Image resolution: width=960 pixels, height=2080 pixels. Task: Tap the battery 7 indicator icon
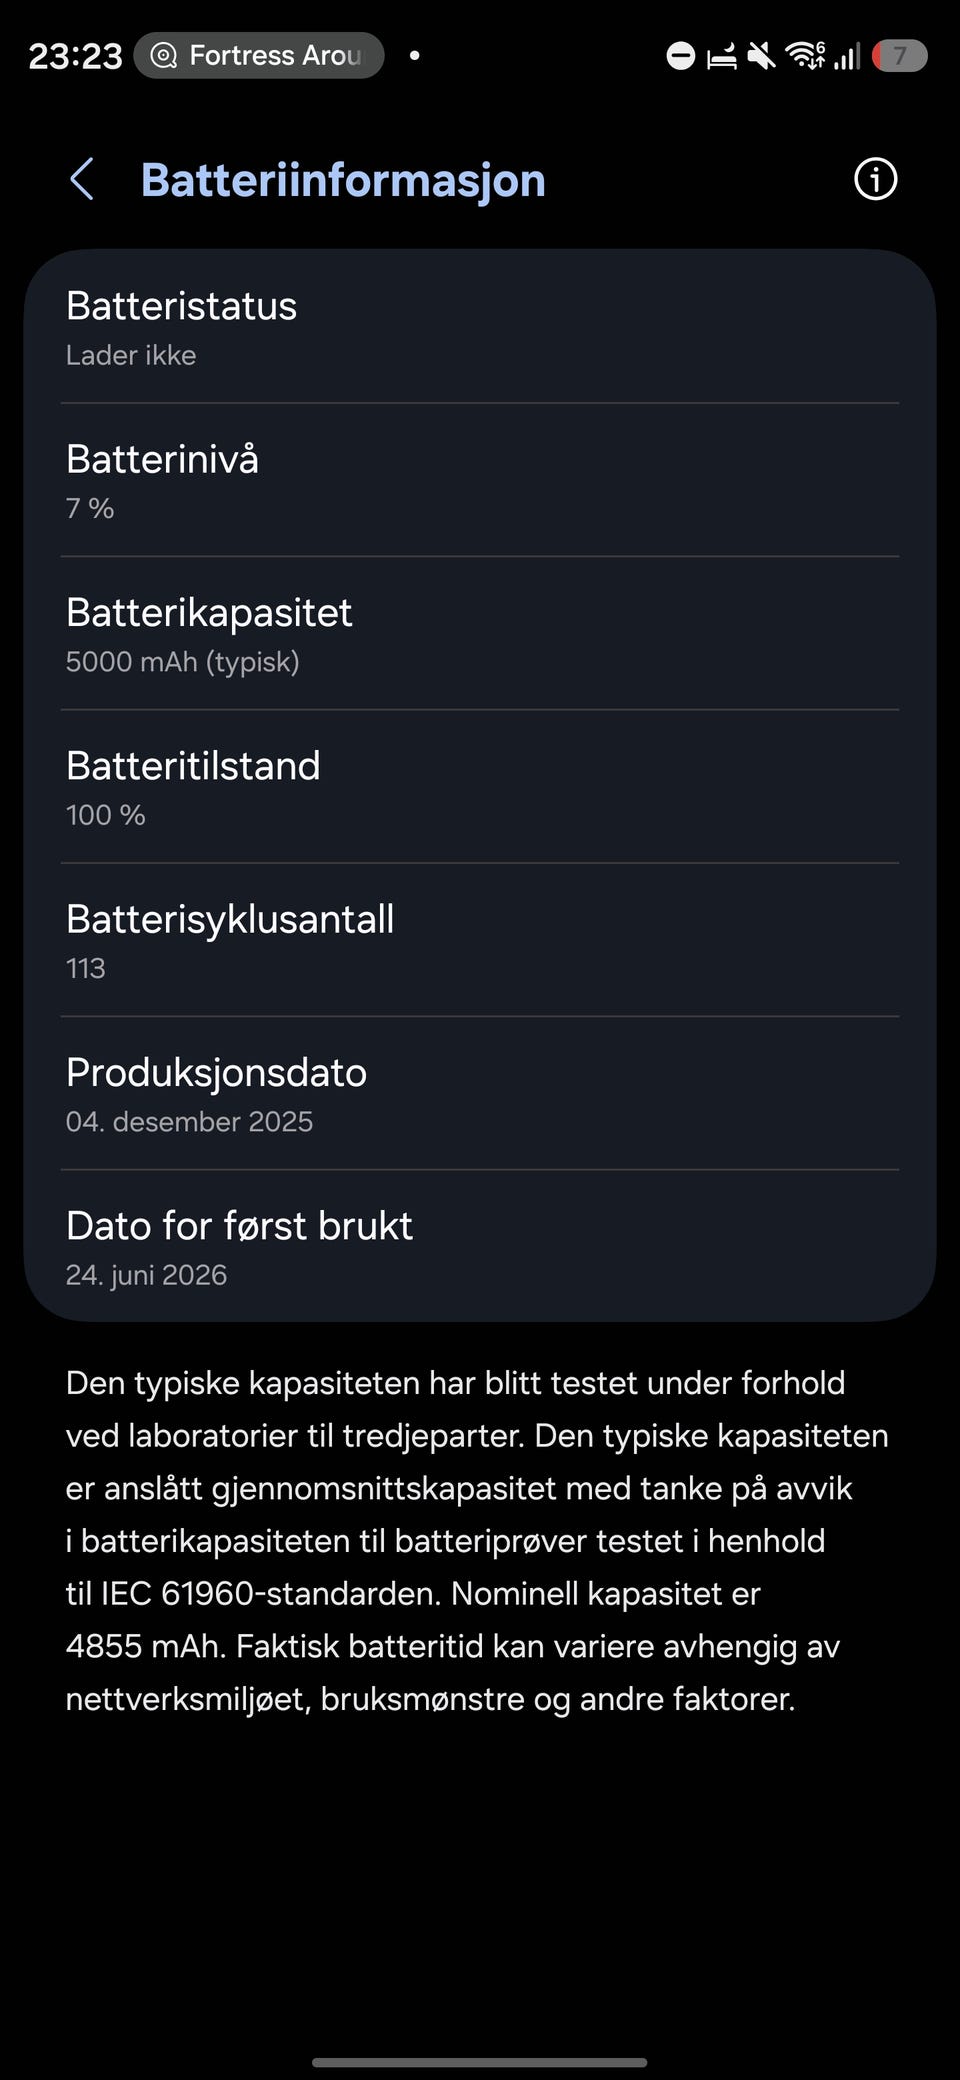click(899, 56)
